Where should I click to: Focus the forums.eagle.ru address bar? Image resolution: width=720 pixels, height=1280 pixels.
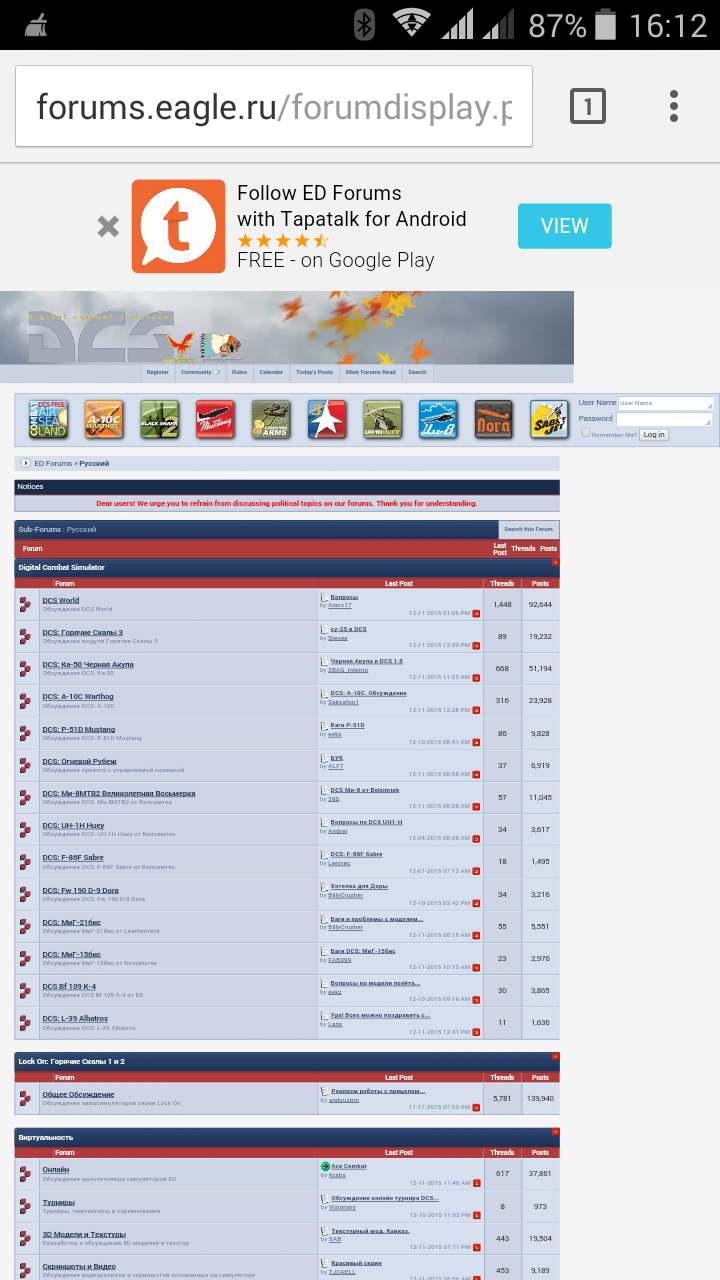pos(274,106)
